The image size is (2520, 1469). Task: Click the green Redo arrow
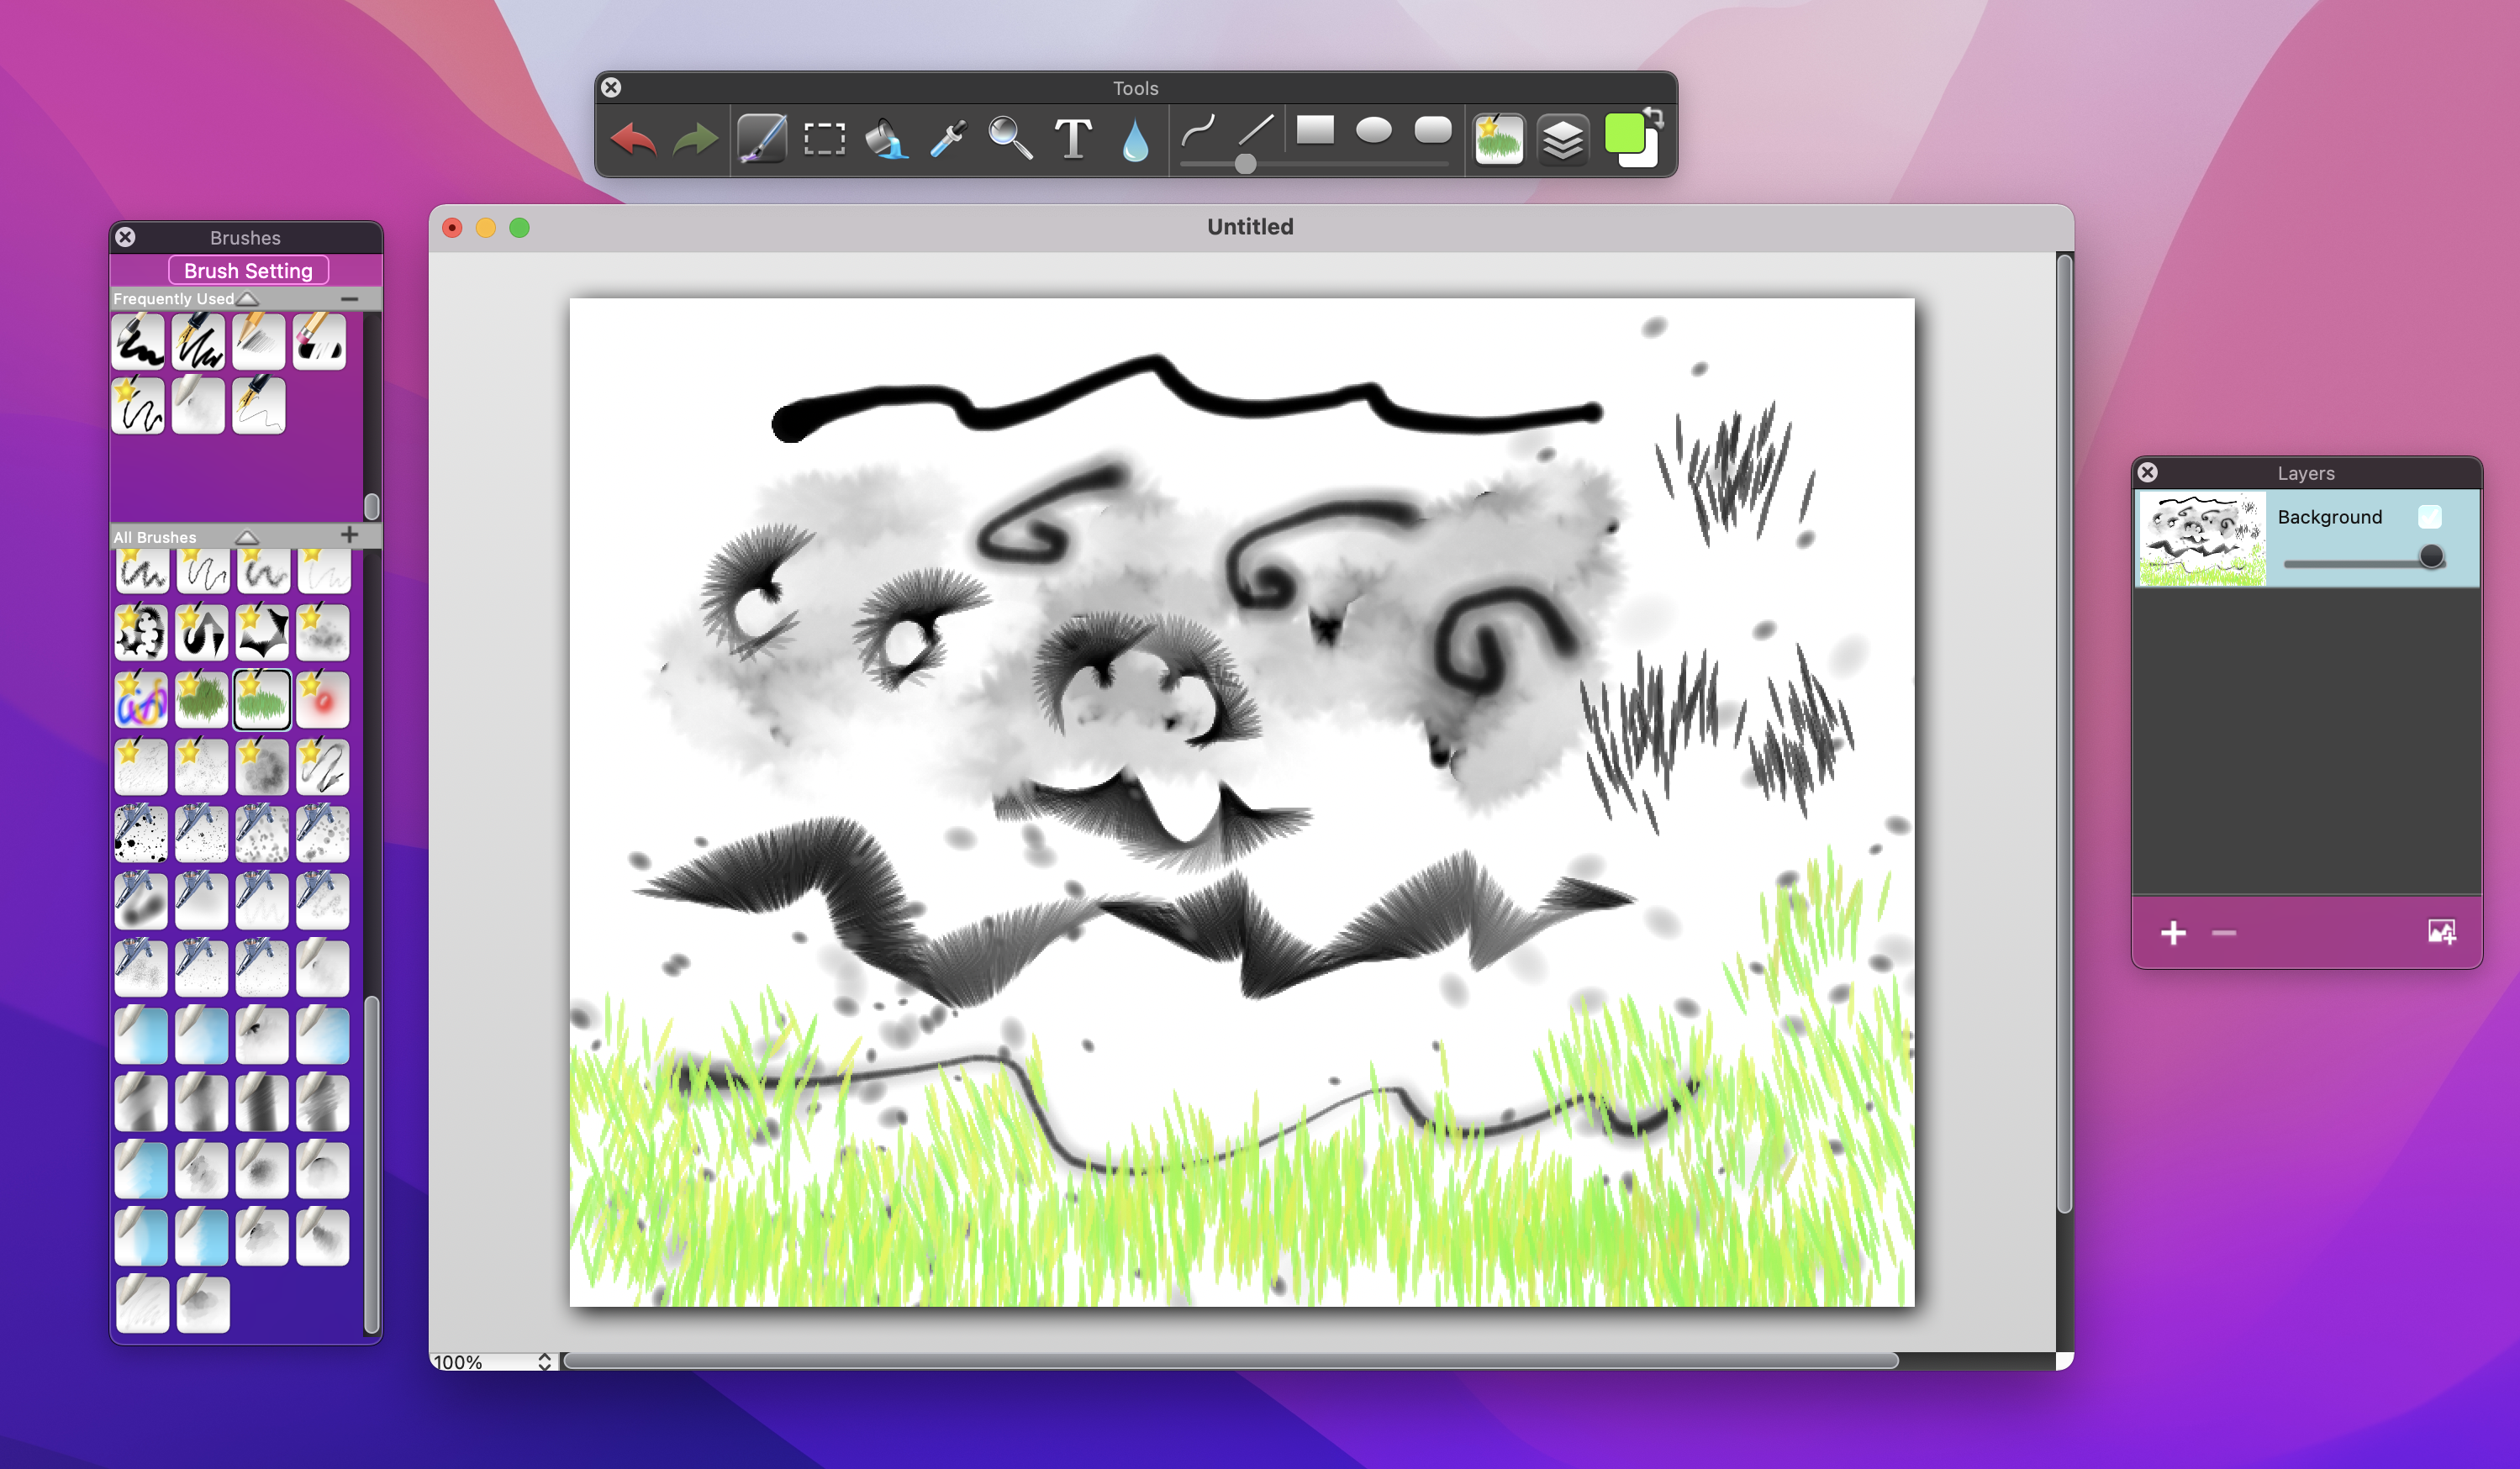695,139
